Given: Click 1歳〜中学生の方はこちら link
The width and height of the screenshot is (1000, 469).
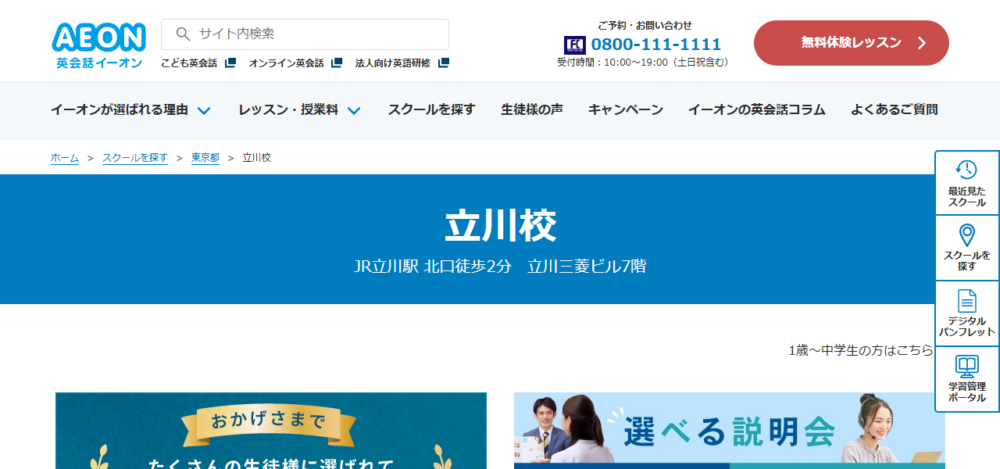Looking at the screenshot, I should tap(861, 351).
